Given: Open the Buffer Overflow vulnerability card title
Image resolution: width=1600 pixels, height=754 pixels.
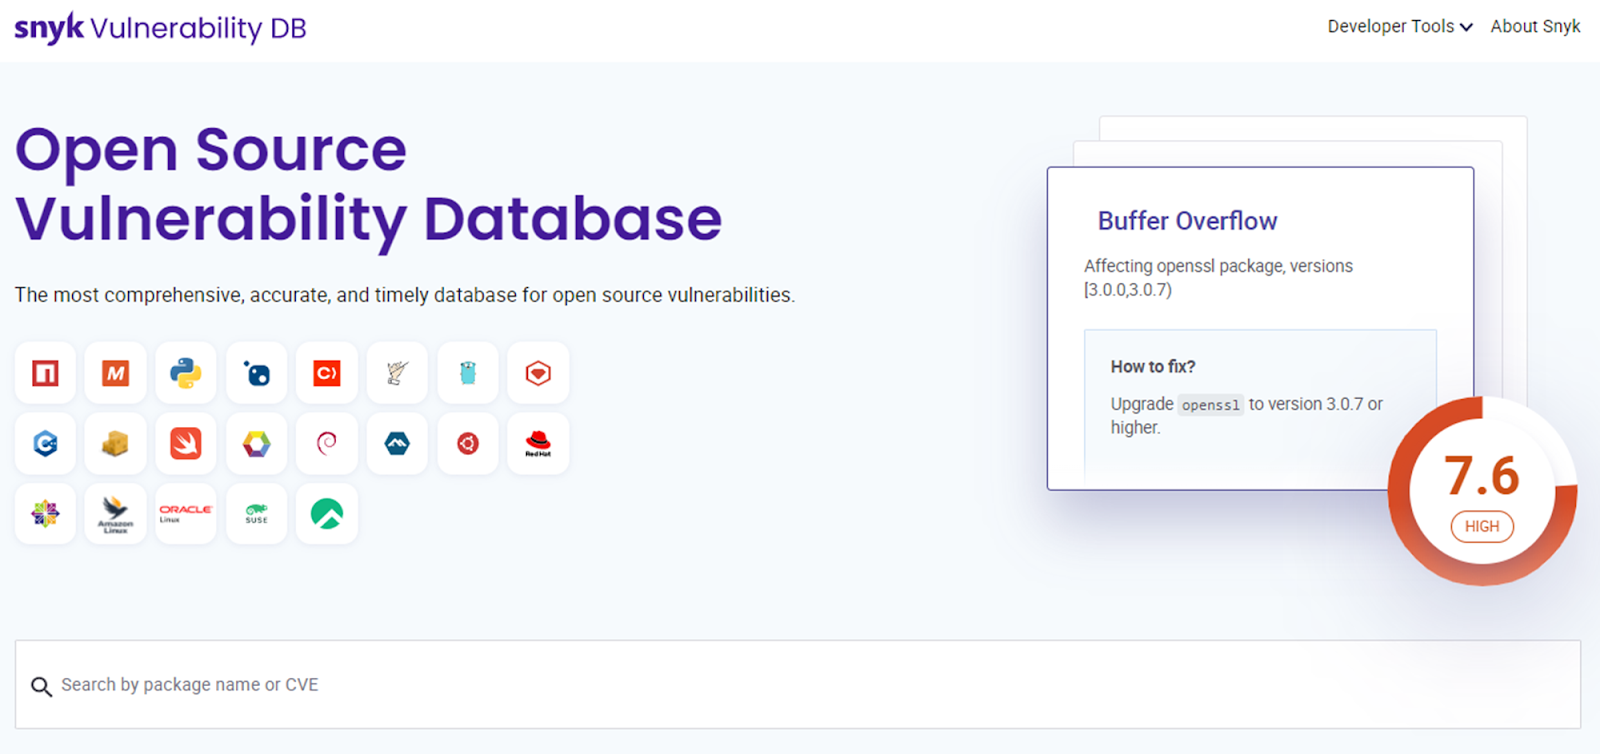Looking at the screenshot, I should coord(1187,221).
